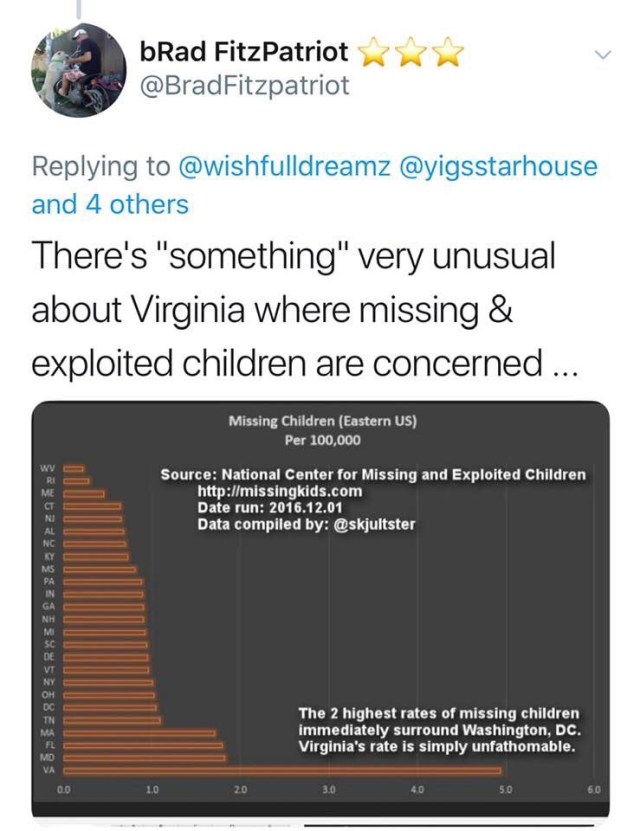Click the "Virginia's rate is simply unfathomable" annotation
Viewport: 640px width, 831px height.
point(437,746)
